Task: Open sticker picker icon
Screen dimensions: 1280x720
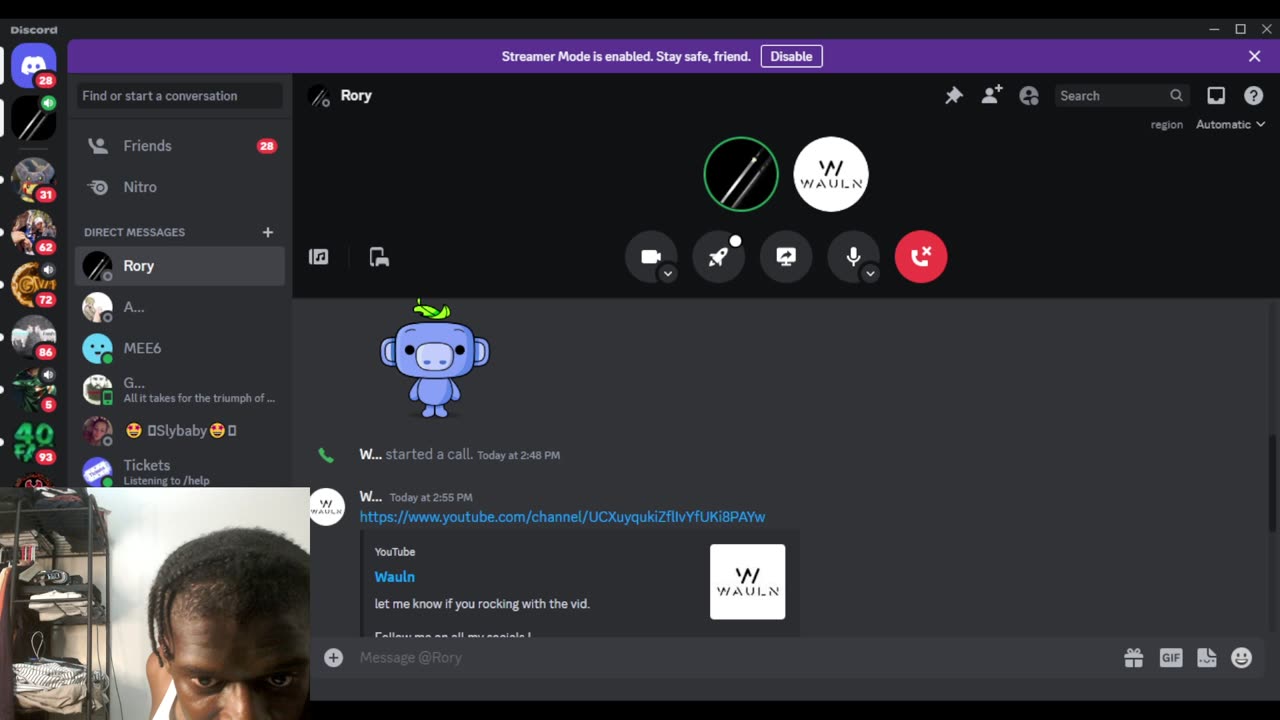Action: (x=1206, y=657)
